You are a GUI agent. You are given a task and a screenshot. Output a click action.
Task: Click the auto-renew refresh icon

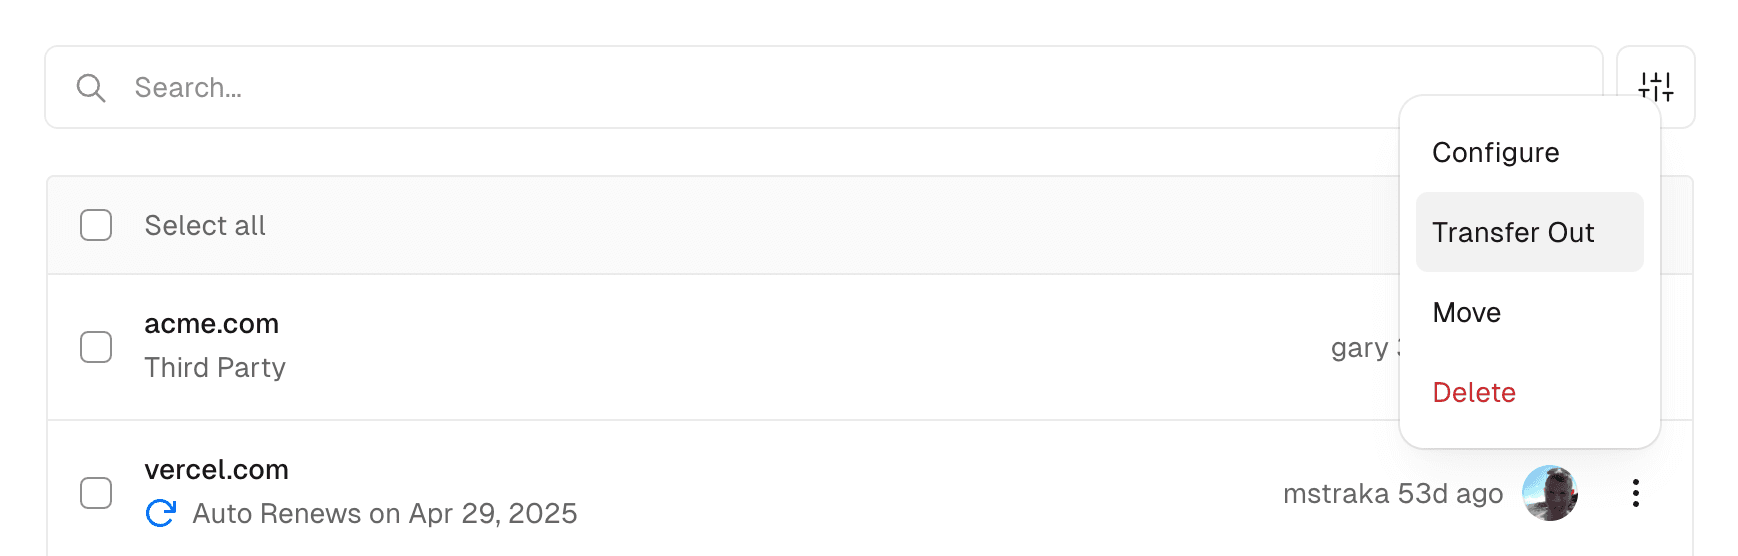(160, 513)
